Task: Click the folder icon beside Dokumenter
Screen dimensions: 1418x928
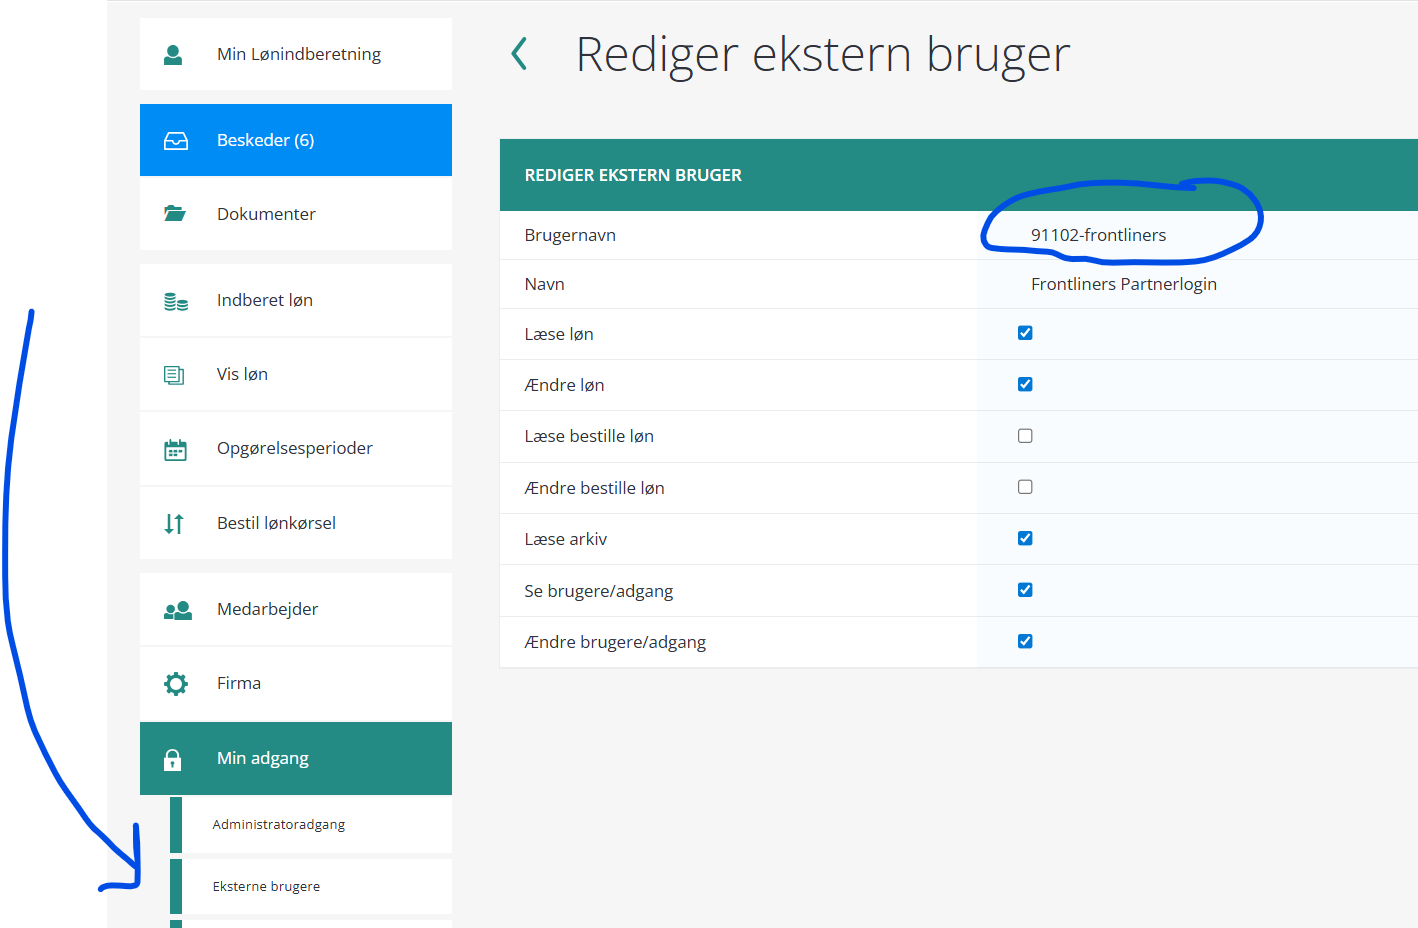Action: [175, 214]
